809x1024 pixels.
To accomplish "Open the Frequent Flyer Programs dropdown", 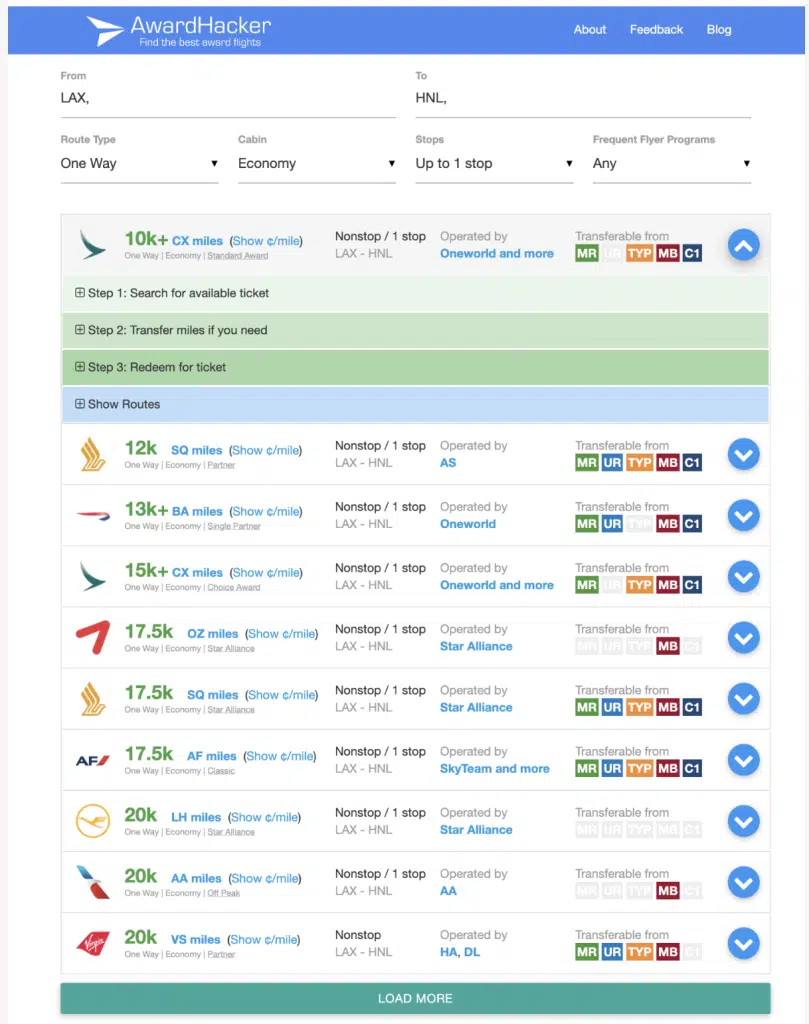I will tap(671, 164).
